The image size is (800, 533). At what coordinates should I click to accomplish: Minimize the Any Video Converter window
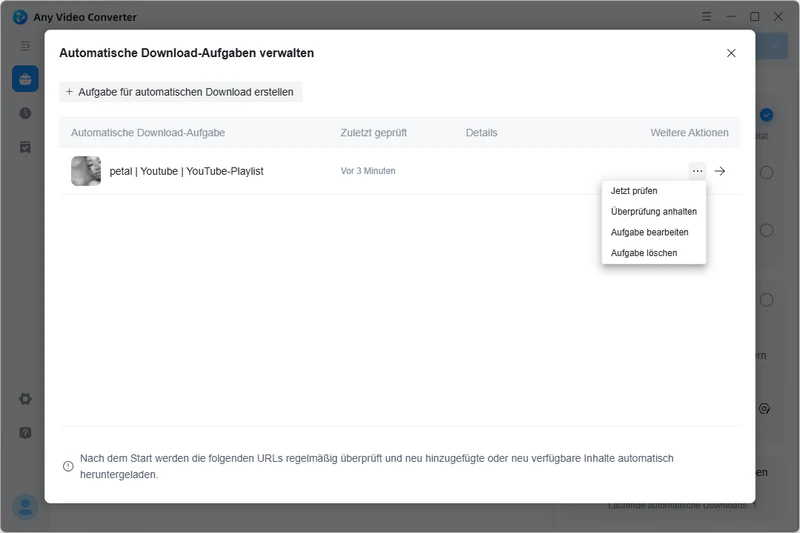click(731, 16)
